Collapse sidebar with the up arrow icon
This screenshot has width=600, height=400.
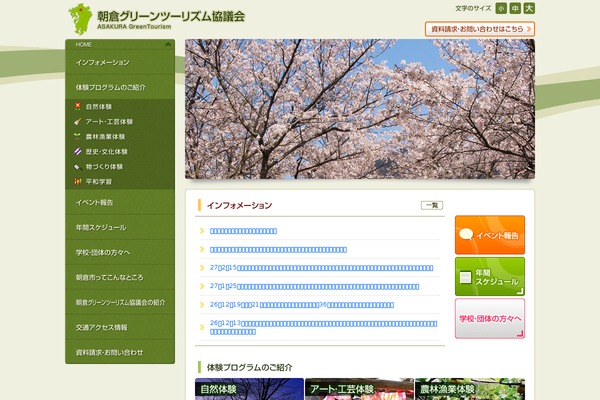click(x=168, y=44)
